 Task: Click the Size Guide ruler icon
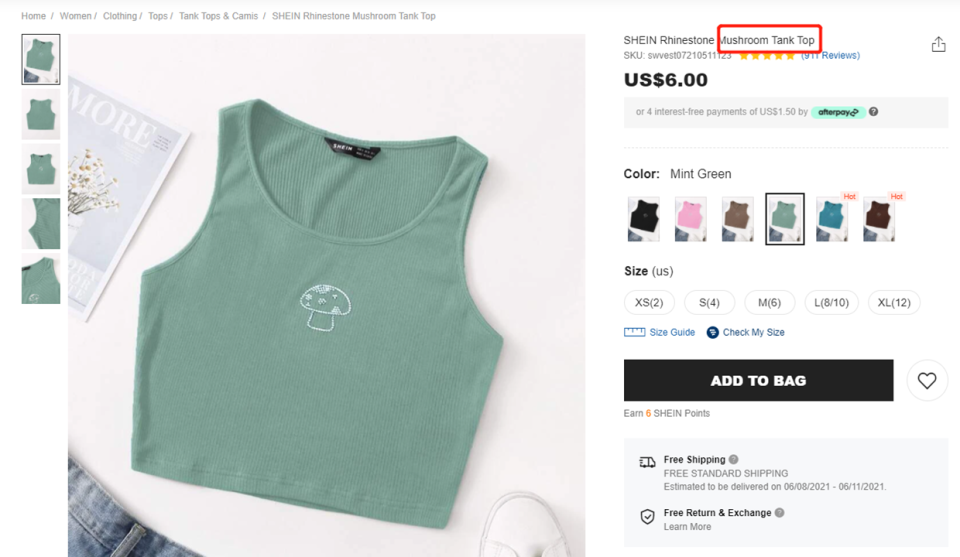pyautogui.click(x=634, y=332)
